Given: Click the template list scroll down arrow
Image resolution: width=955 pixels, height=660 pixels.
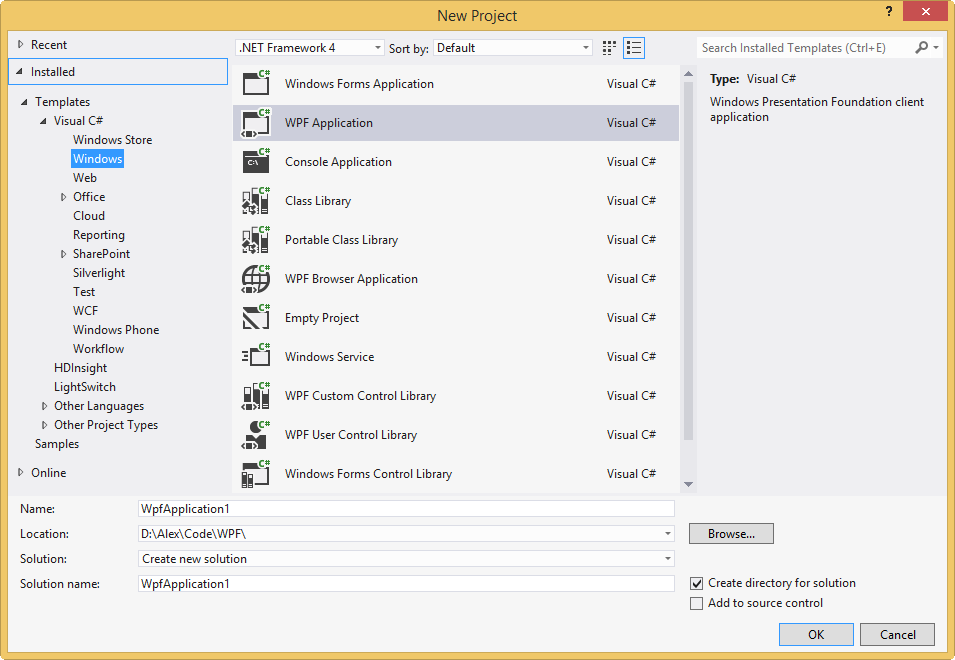Looking at the screenshot, I should (x=688, y=485).
